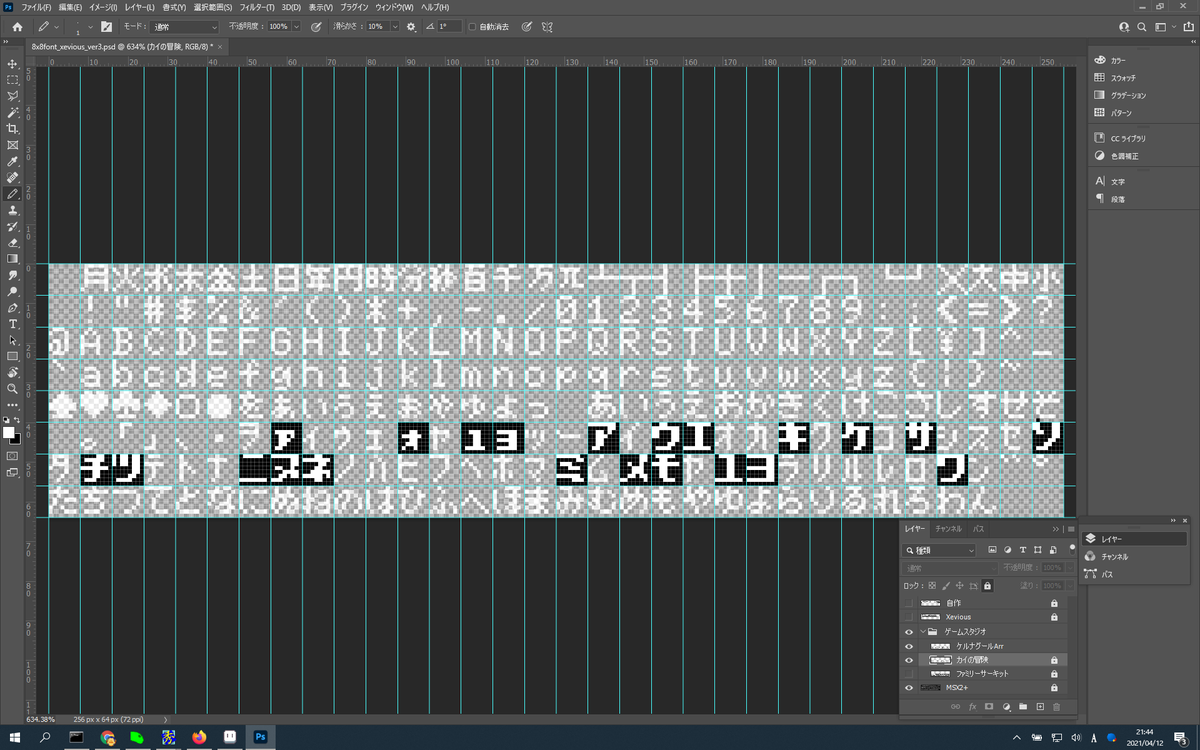Enable the 自動消去 checkbox

472,26
